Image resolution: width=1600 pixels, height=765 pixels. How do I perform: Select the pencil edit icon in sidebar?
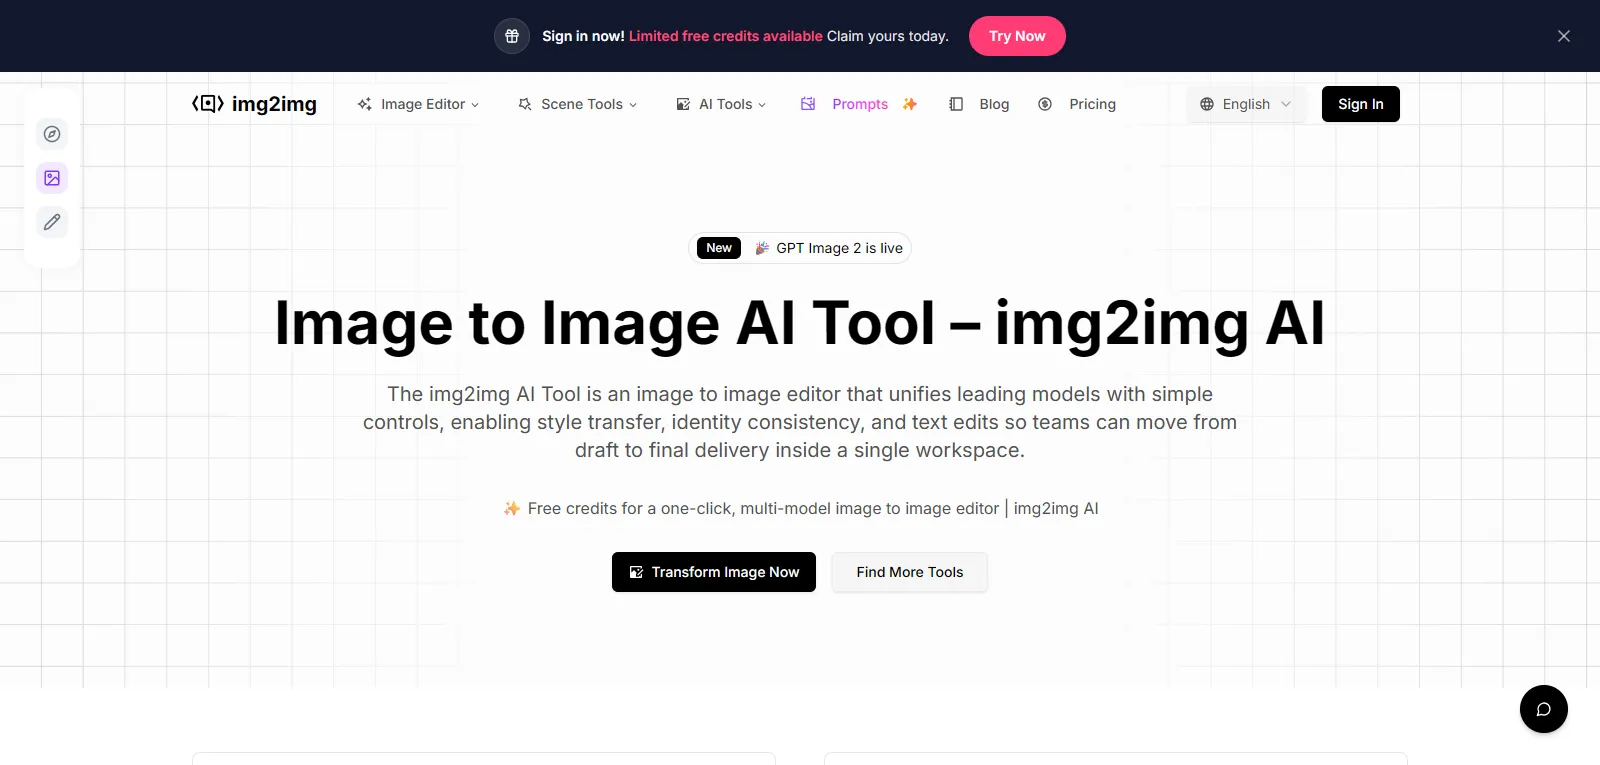pyautogui.click(x=52, y=222)
